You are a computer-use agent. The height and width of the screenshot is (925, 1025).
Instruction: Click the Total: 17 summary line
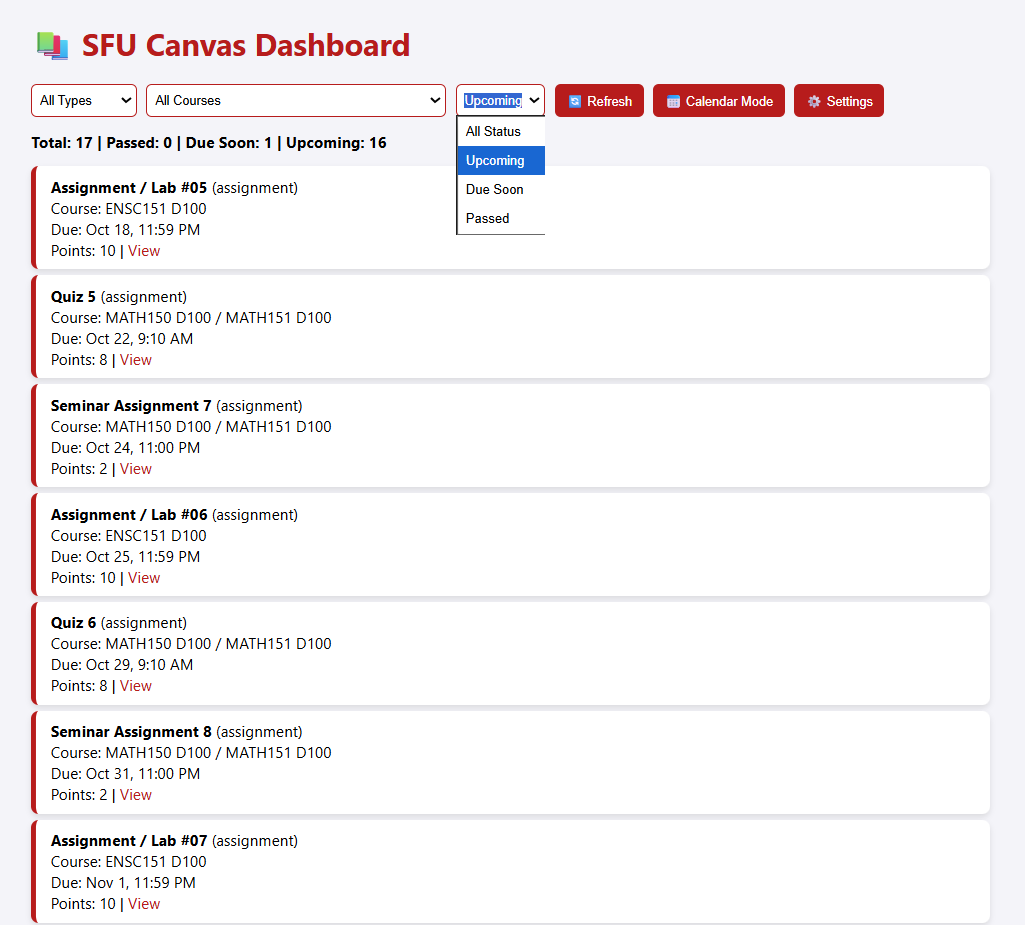tap(209, 143)
